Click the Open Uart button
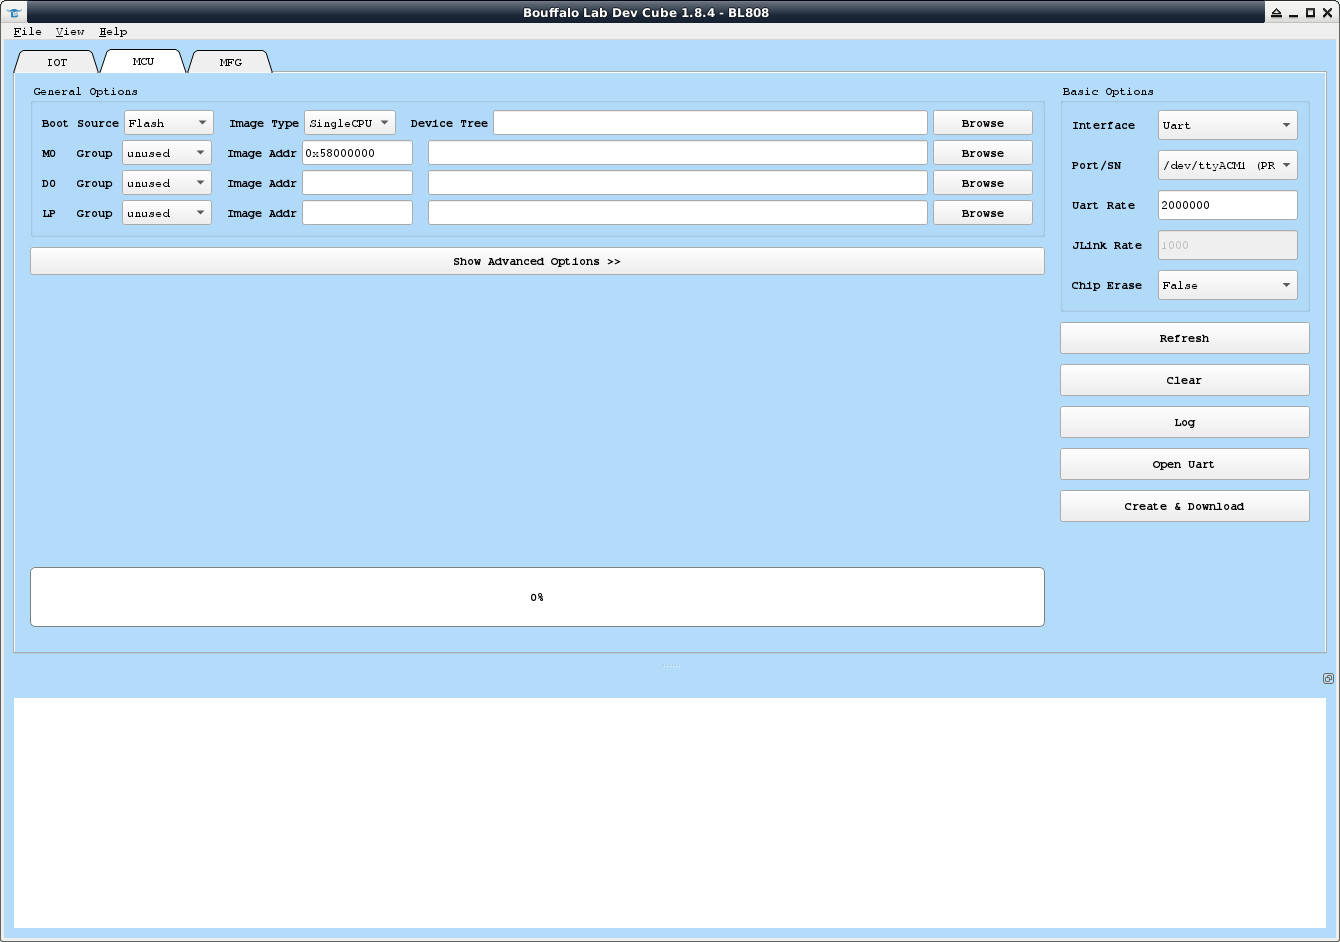The height and width of the screenshot is (942, 1340). click(x=1184, y=464)
